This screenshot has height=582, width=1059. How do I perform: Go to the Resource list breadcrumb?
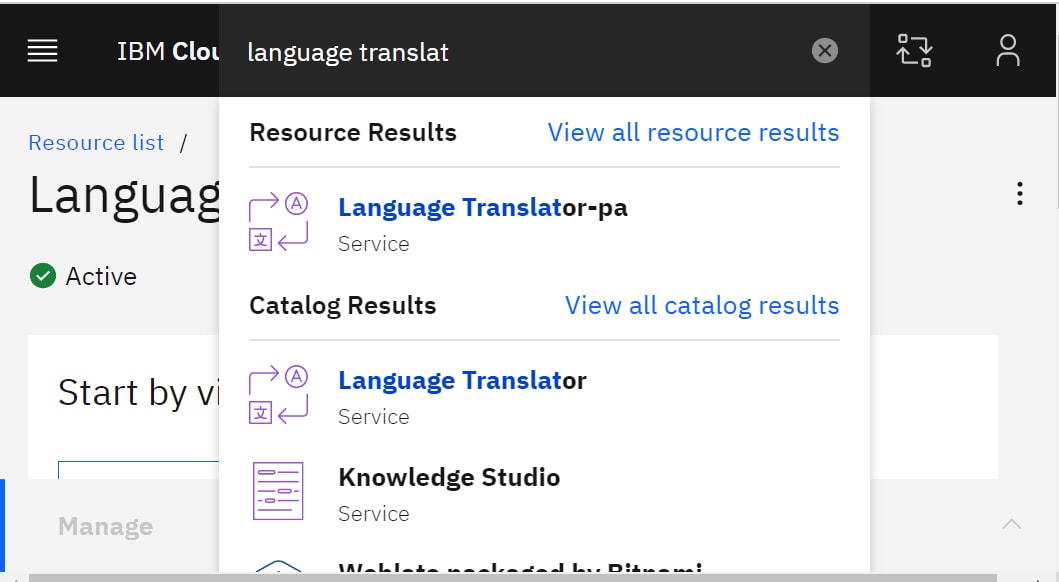point(96,142)
